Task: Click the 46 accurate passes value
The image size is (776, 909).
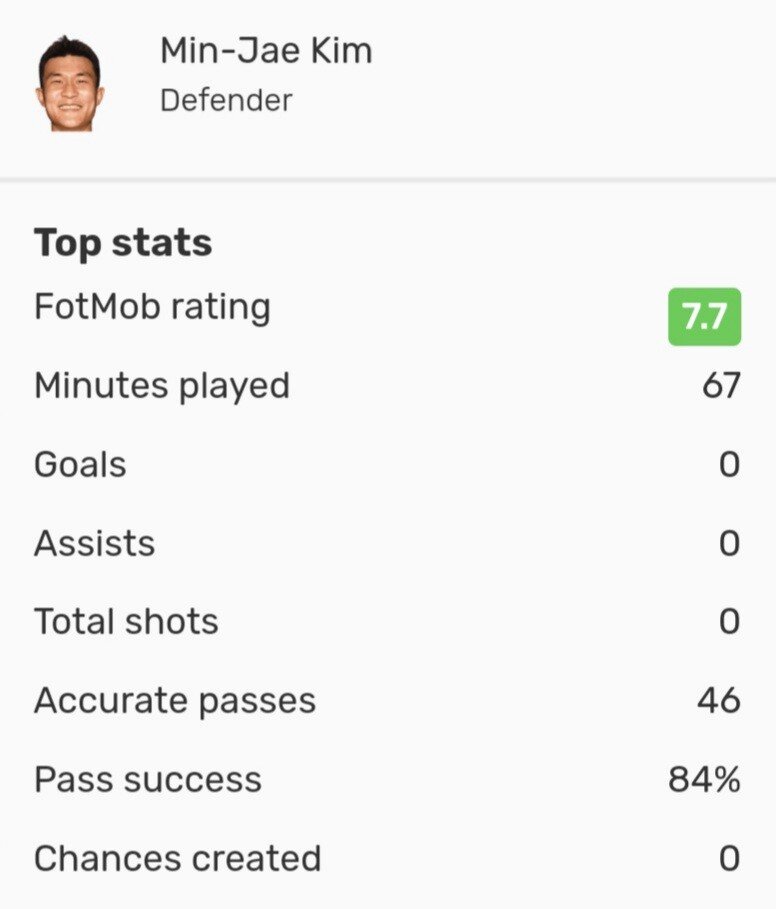Action: (x=719, y=701)
